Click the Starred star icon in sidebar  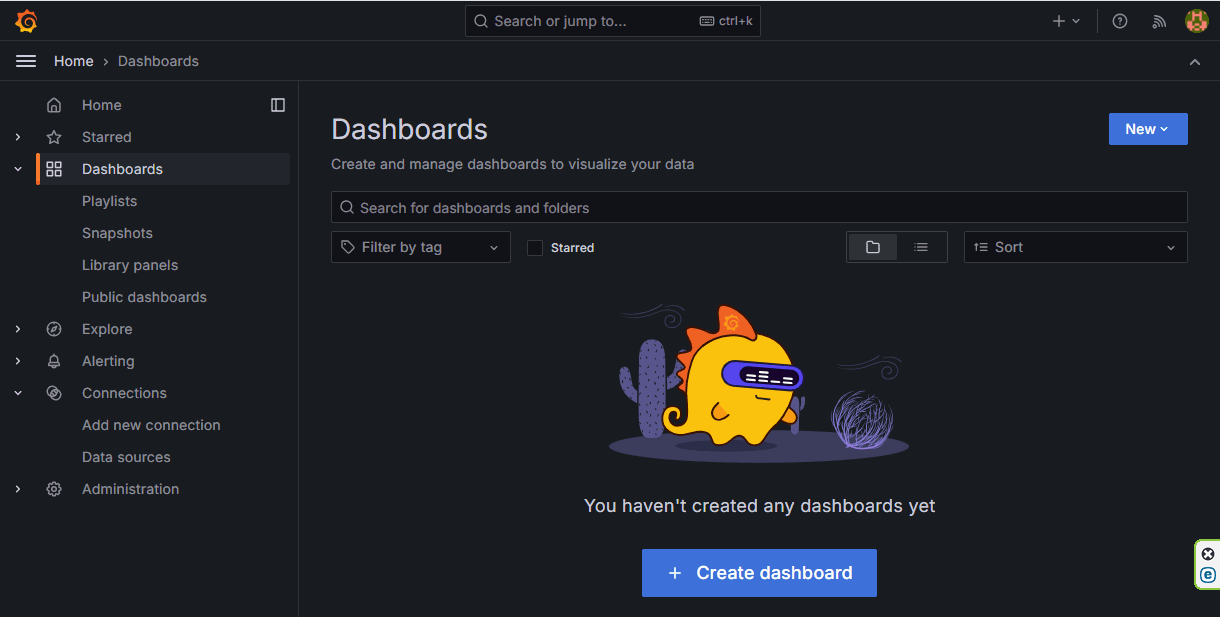54,137
